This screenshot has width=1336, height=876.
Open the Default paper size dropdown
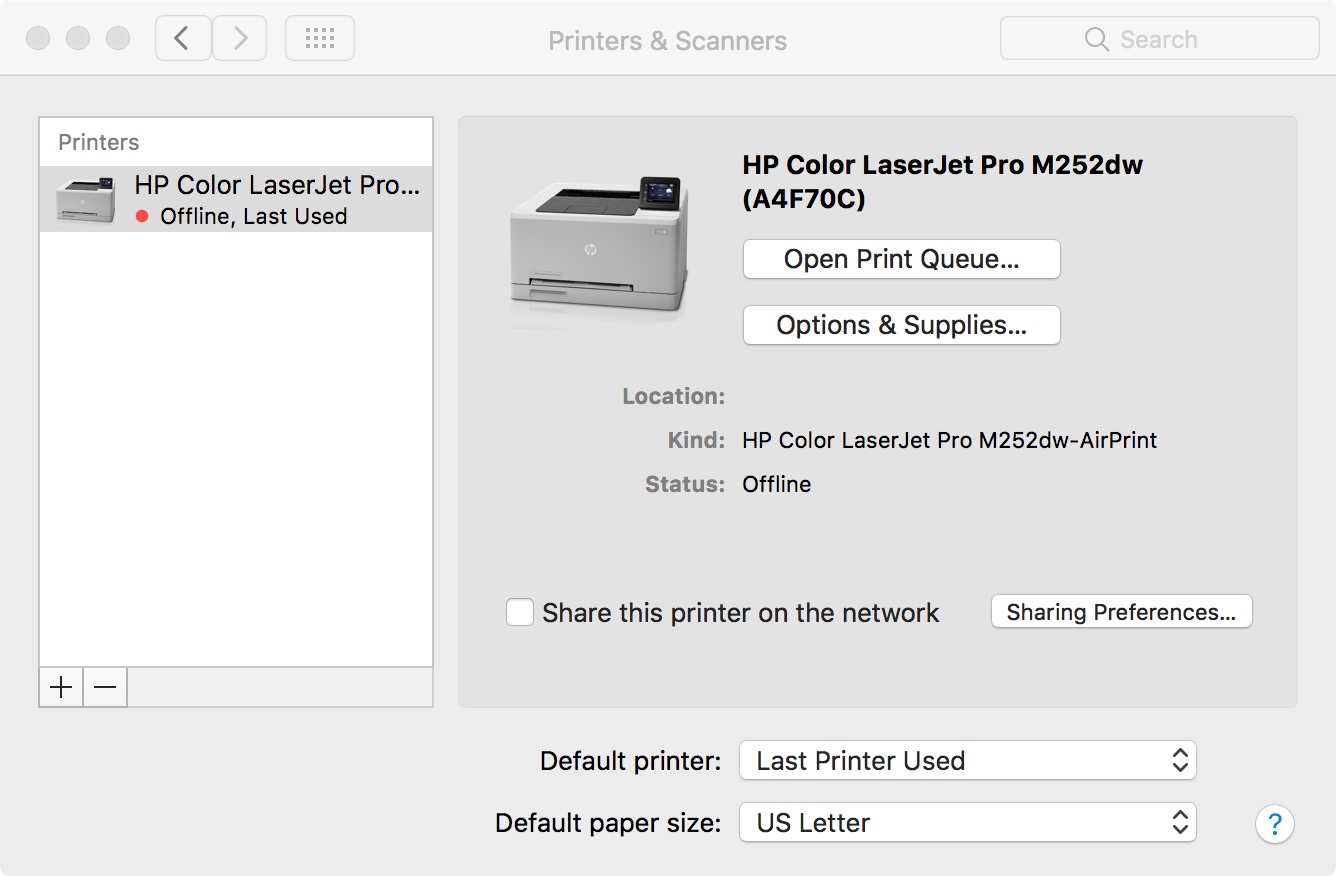tap(967, 823)
